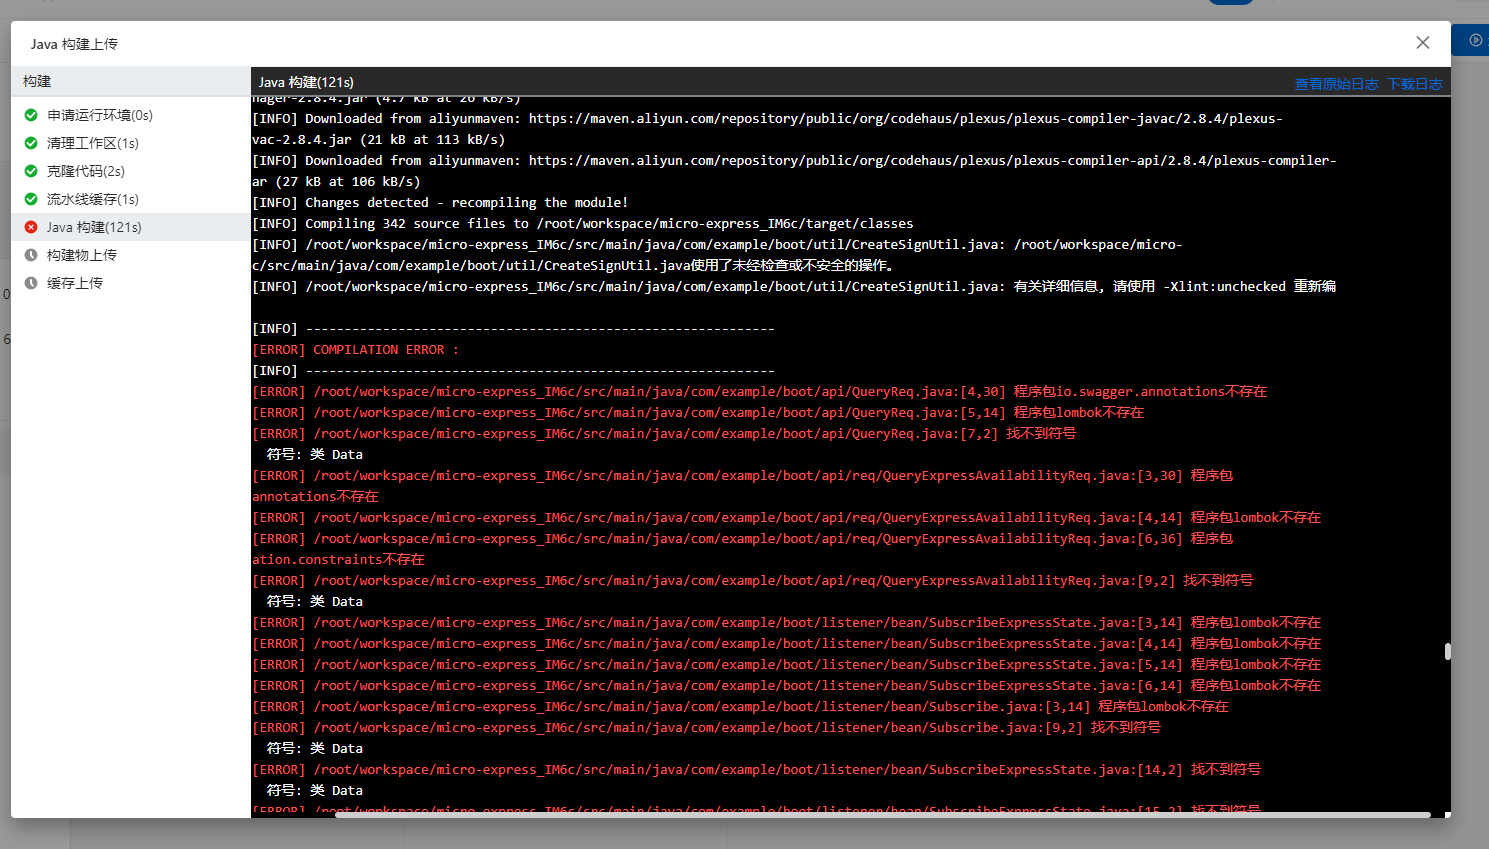
Task: Click the 构建 panel header
Action: click(x=130, y=81)
